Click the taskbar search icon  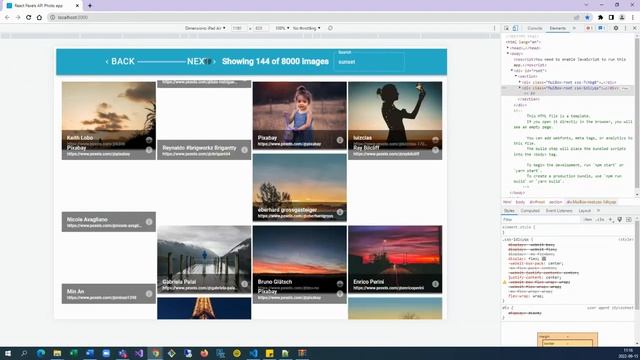(24, 353)
